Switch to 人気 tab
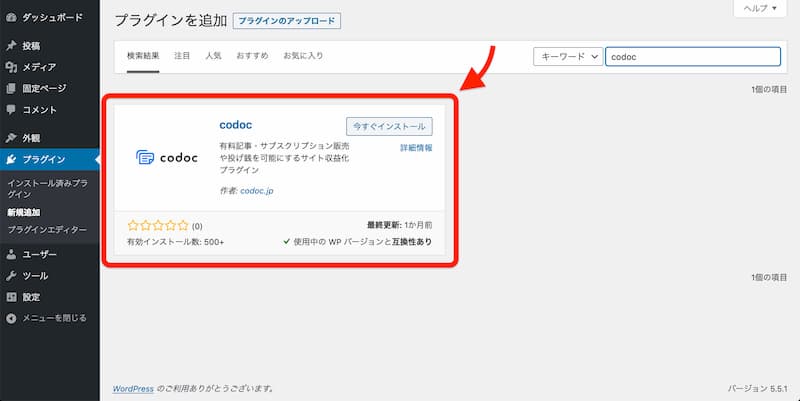 click(213, 56)
